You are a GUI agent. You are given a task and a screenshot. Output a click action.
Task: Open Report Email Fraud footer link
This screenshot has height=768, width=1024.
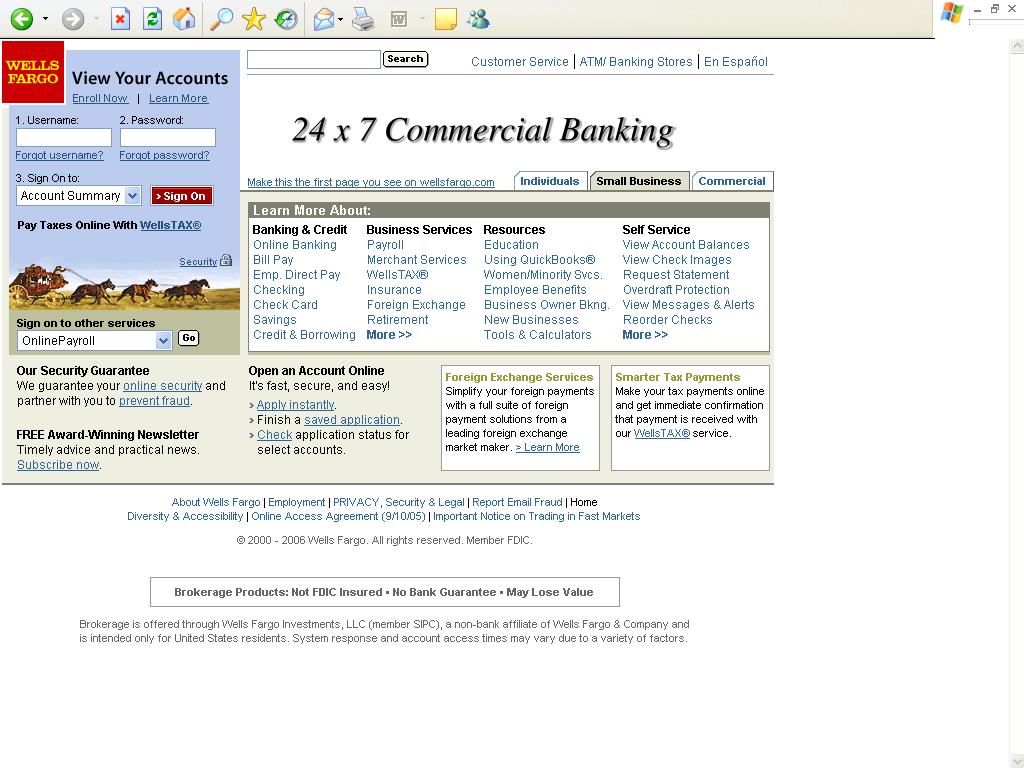coord(517,502)
